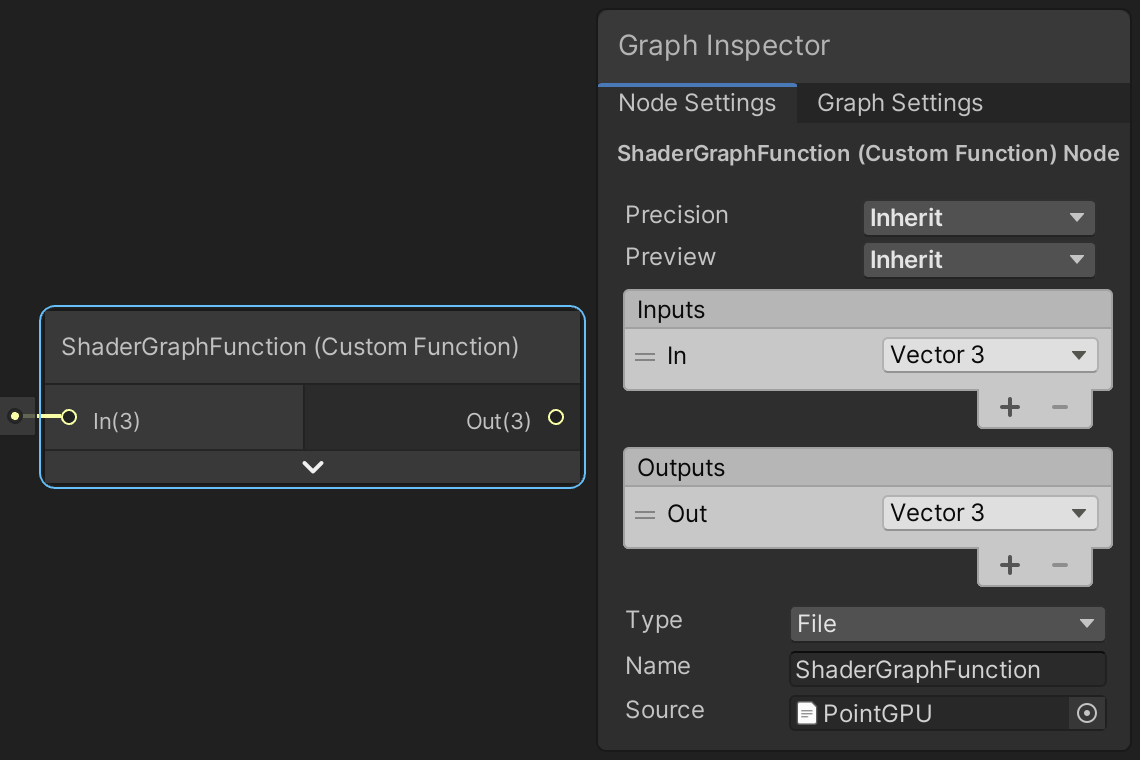Viewport: 1140px width, 760px height.
Task: Click the Name field ShaderGraphFunction
Action: 946,669
